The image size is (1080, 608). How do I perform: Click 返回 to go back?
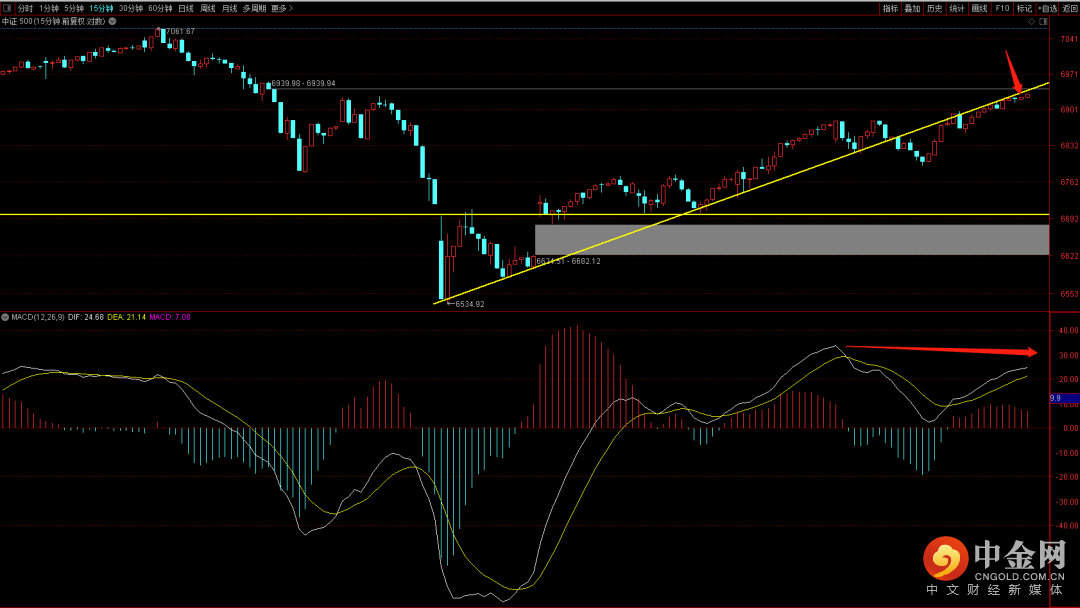click(x=1070, y=8)
